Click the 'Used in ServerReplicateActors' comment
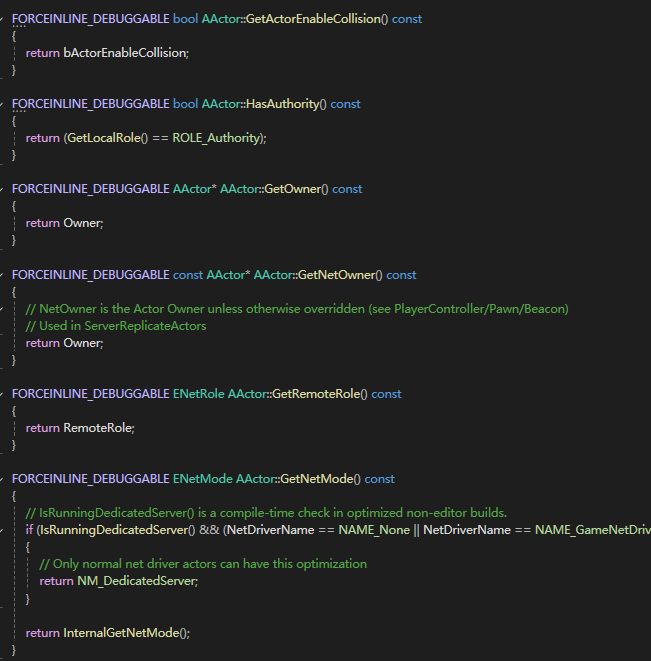Viewport: 651px width, 661px height. click(116, 326)
